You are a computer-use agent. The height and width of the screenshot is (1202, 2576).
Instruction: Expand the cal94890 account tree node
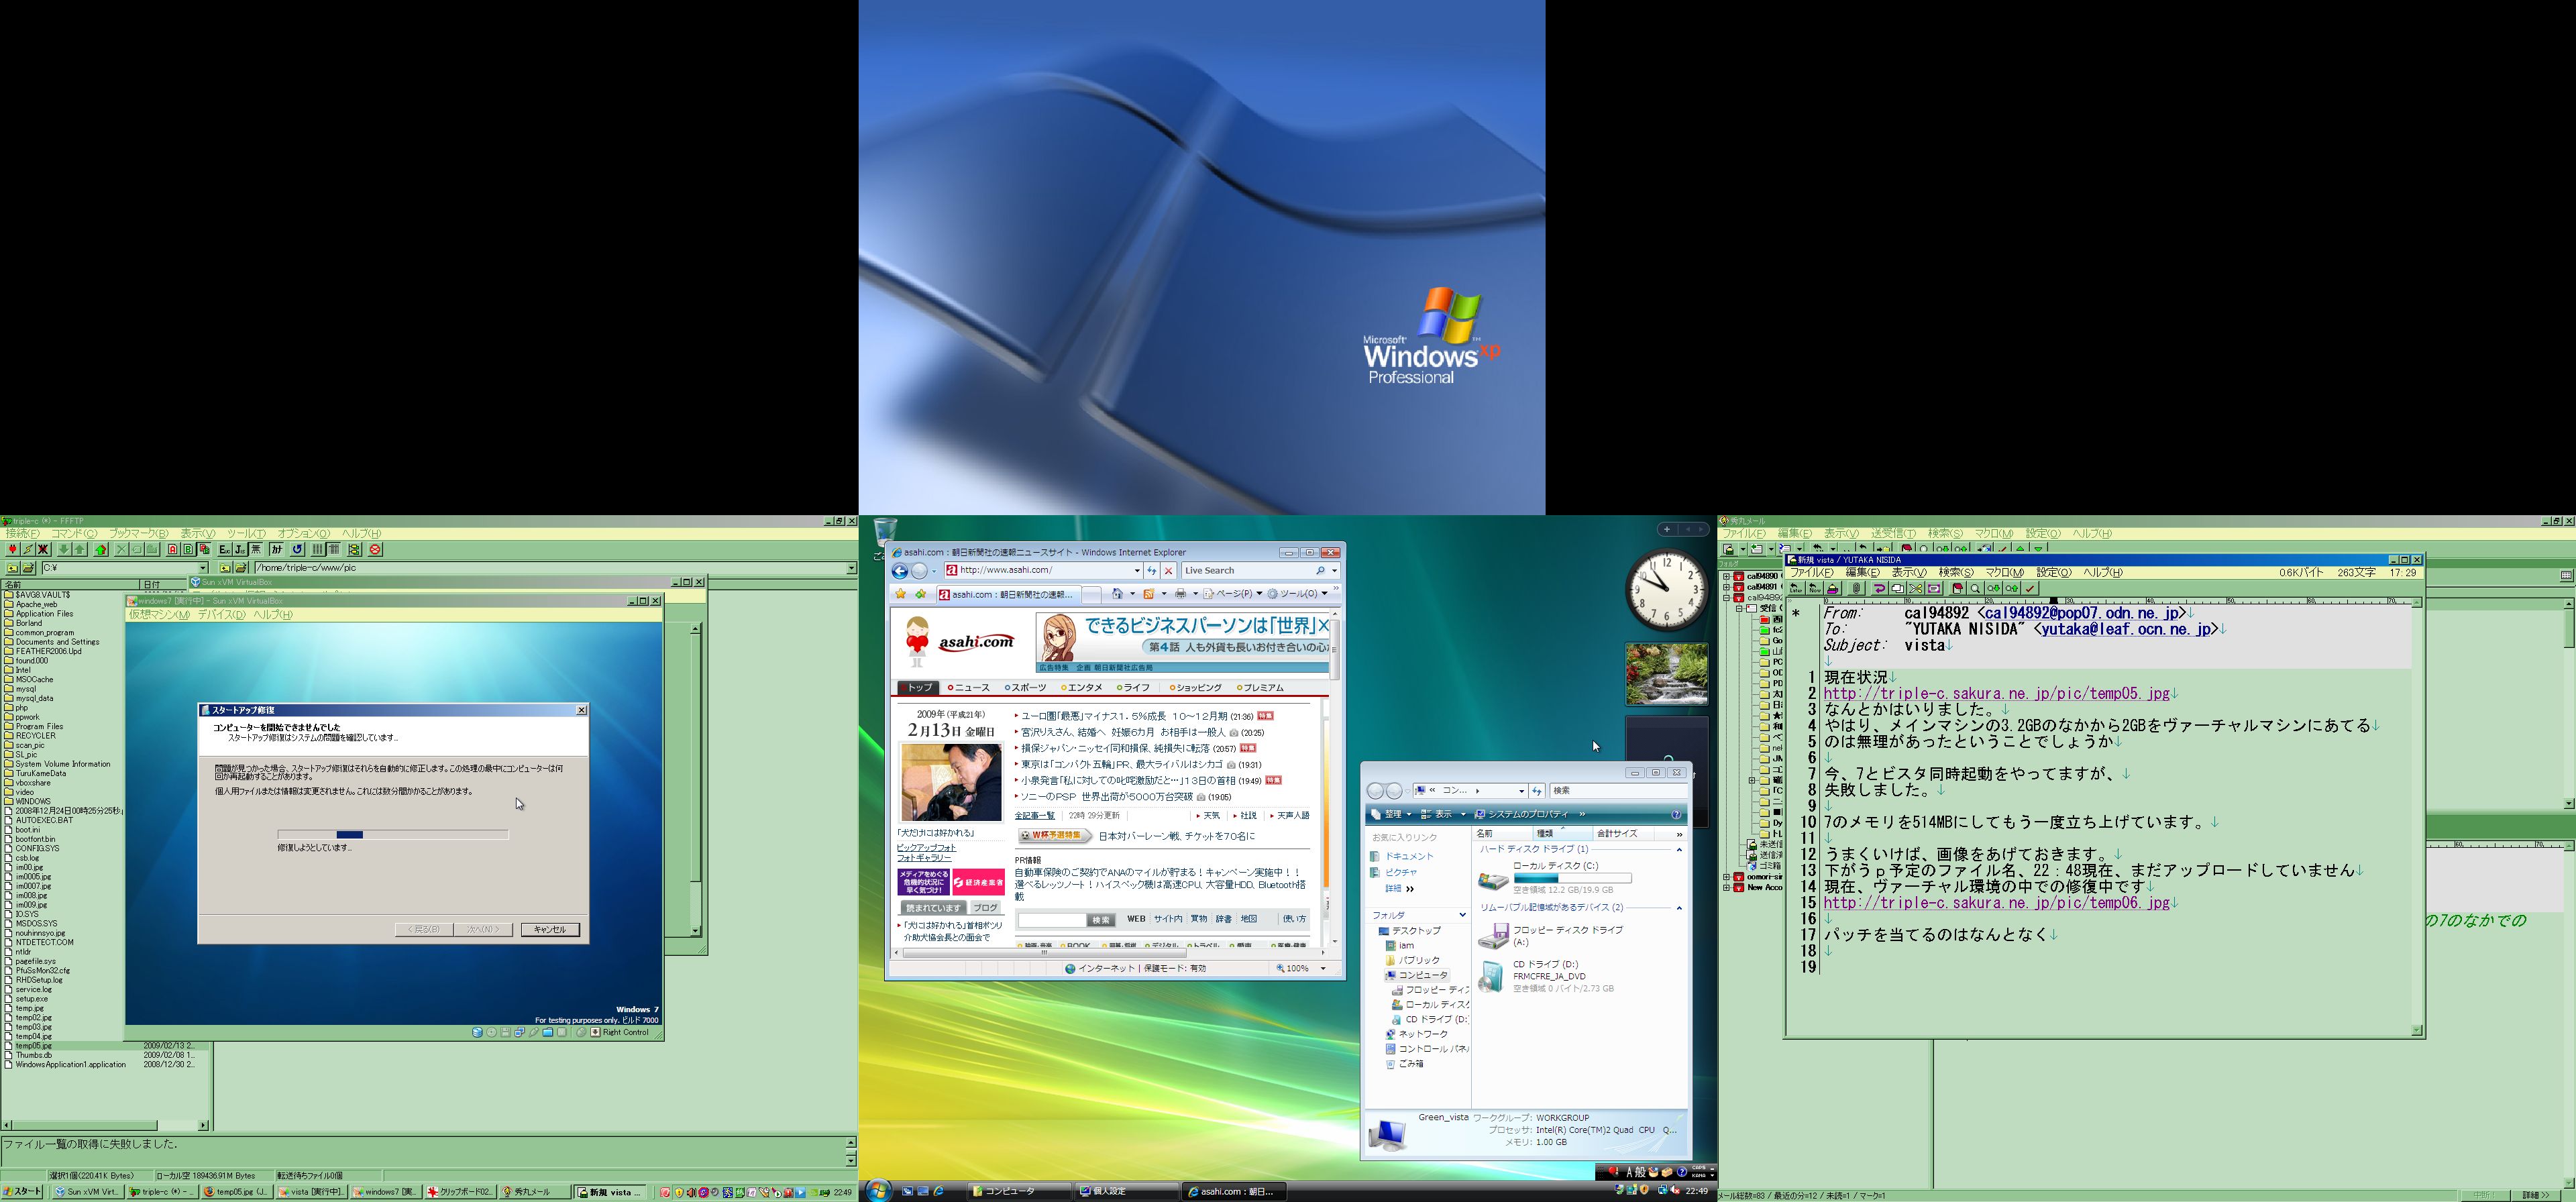(1726, 577)
